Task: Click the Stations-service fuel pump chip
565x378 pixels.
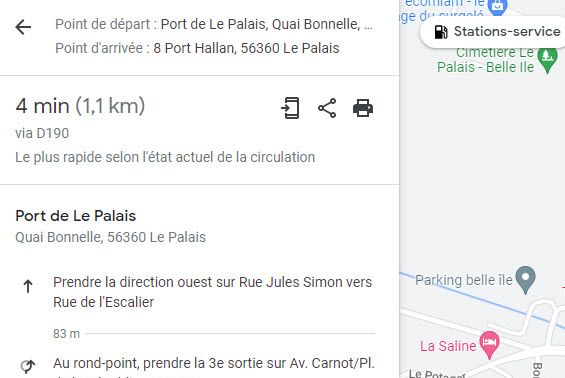Action: (x=497, y=32)
